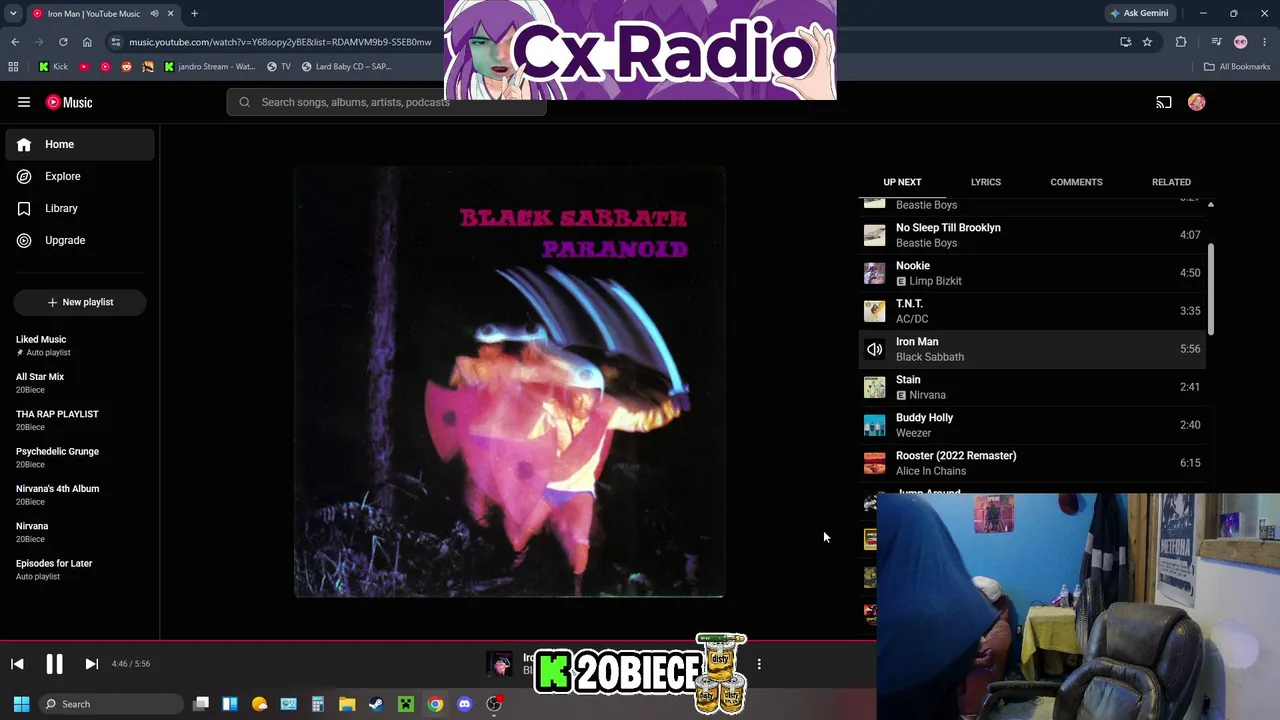Open Chrome's three-dot menu
1280x720 pixels.
point(1266,42)
